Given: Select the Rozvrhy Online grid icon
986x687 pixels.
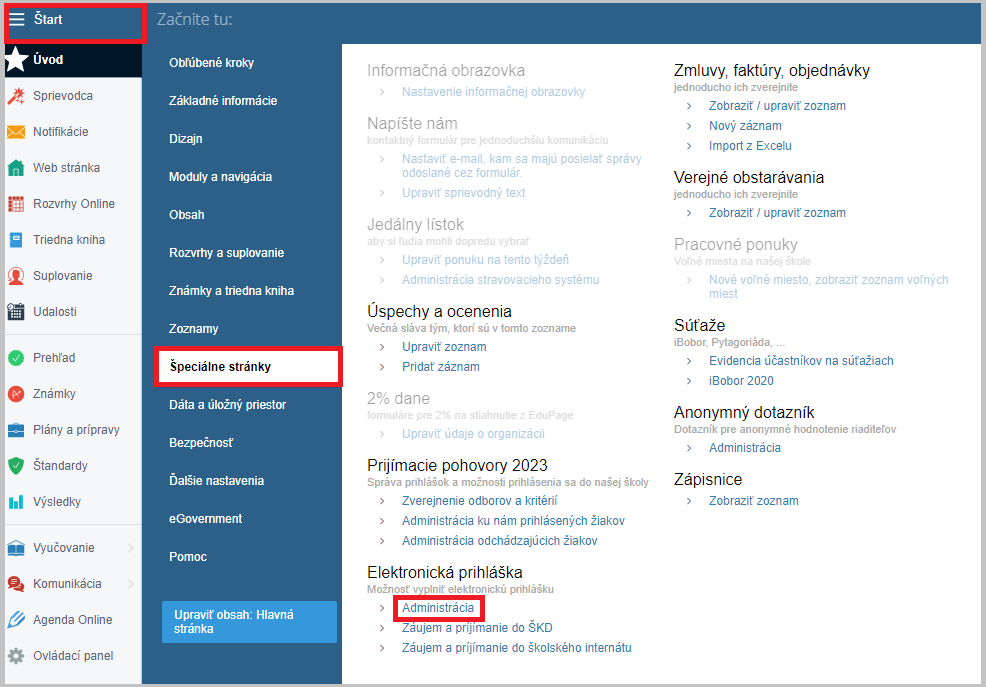Looking at the screenshot, I should tap(16, 204).
